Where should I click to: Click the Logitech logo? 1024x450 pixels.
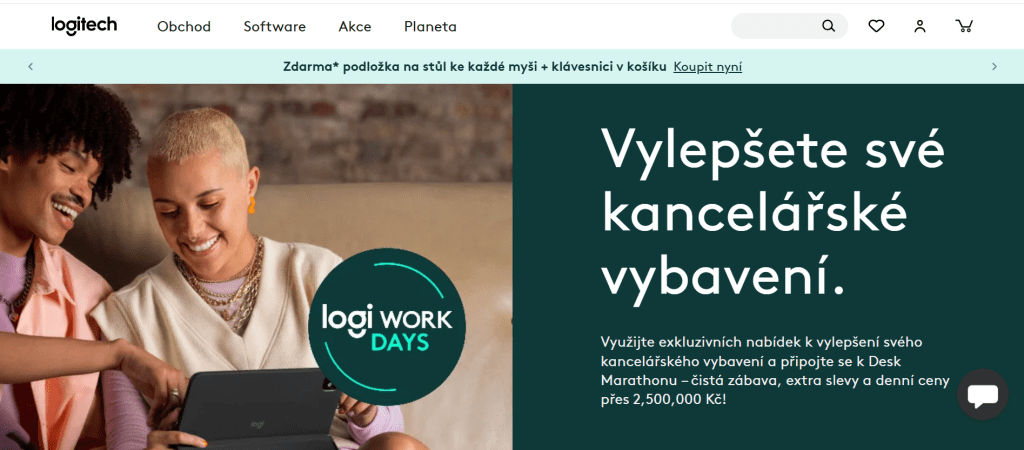pos(84,25)
